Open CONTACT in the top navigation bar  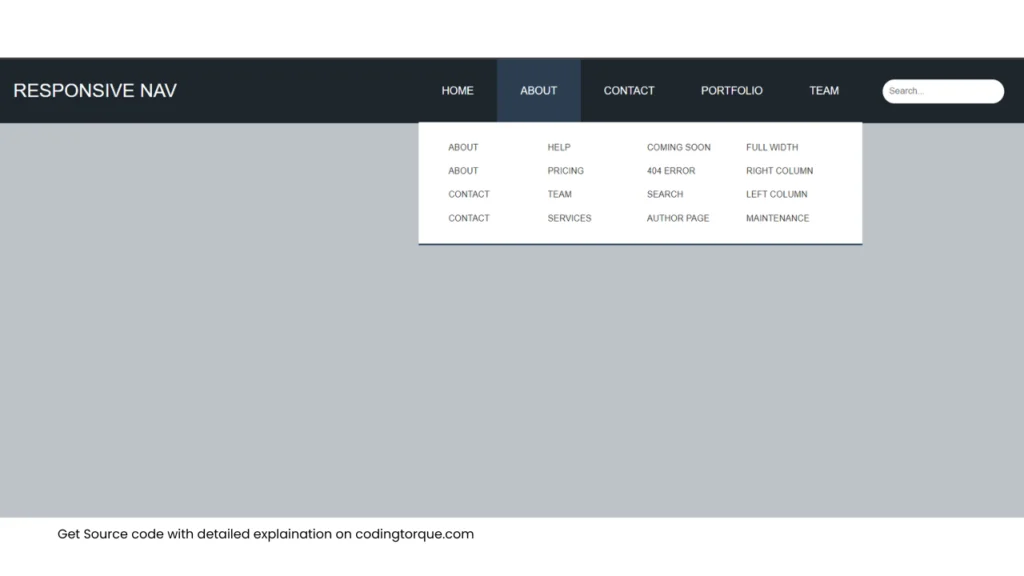pos(629,91)
